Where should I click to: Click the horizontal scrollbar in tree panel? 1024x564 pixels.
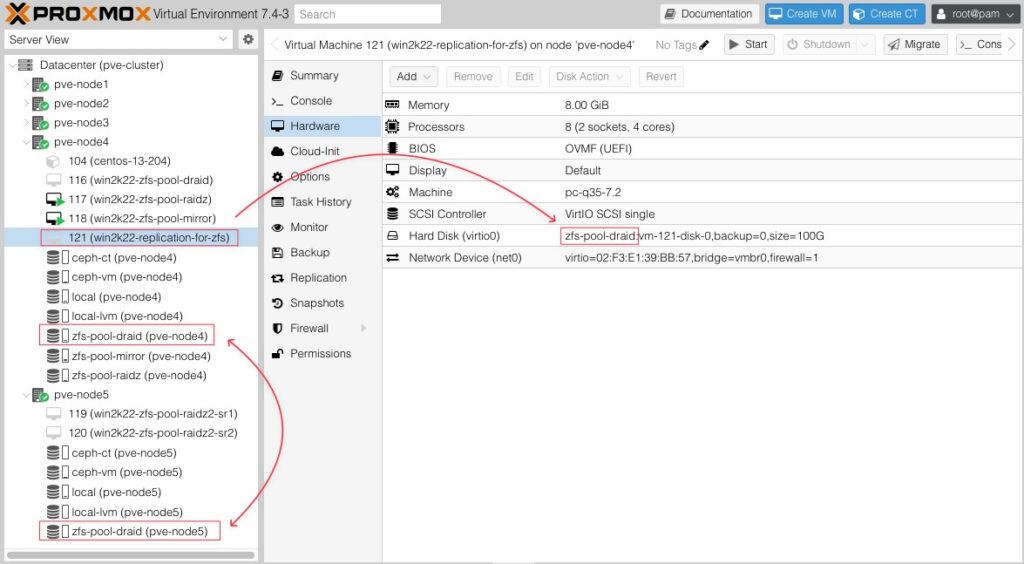tap(131, 555)
